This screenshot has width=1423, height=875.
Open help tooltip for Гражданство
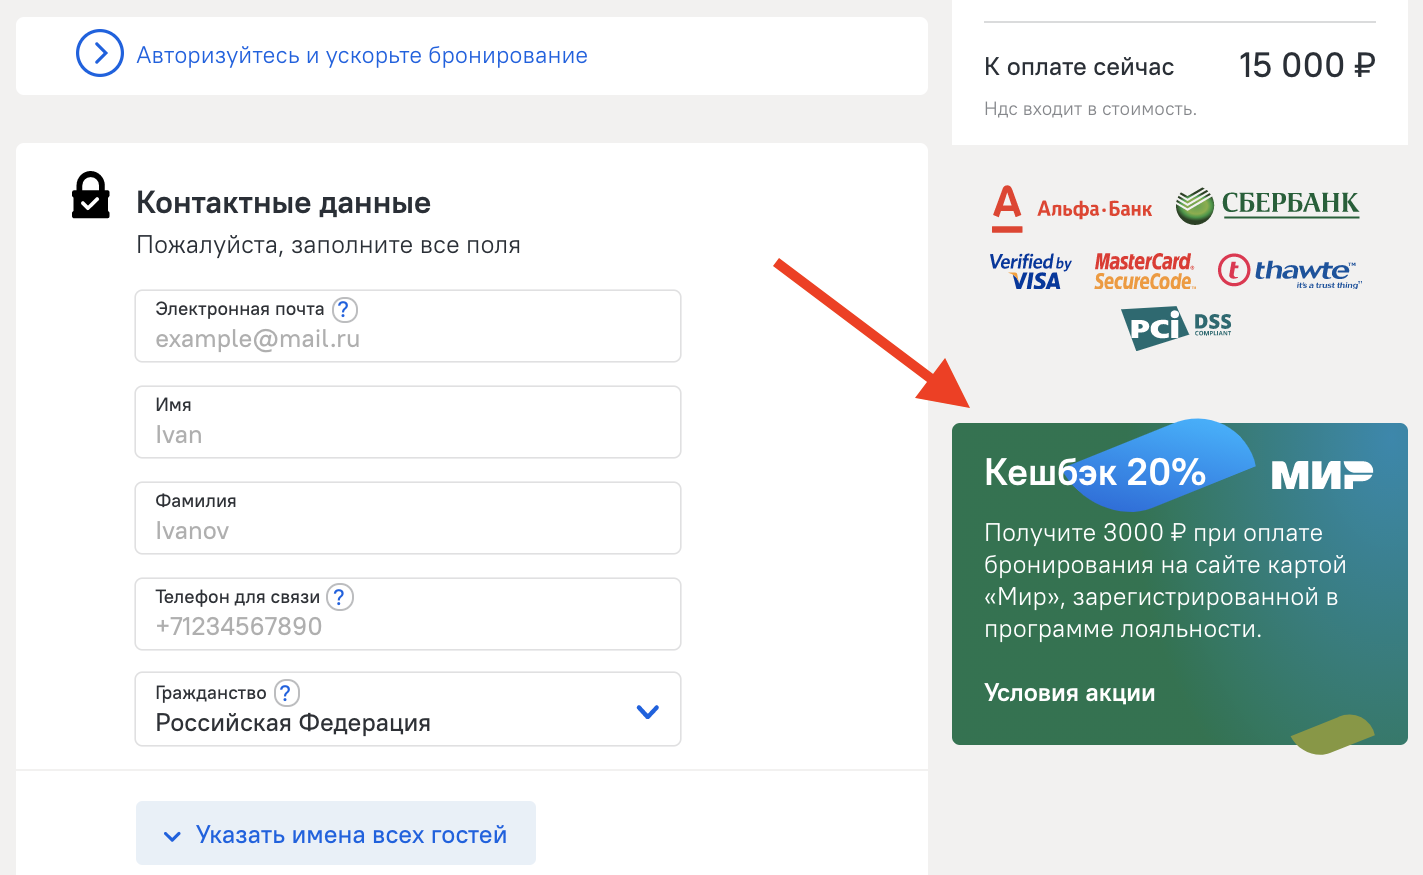pyautogui.click(x=286, y=693)
